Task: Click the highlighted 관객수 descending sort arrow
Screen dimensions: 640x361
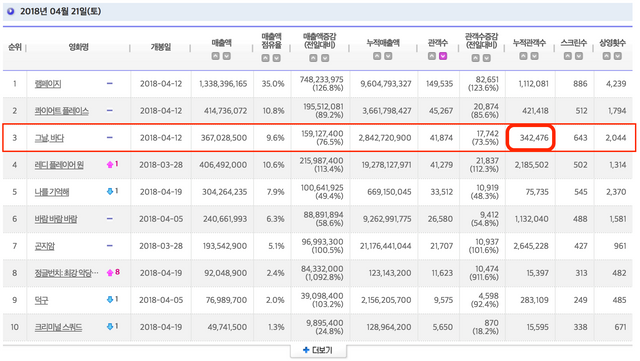Action: pos(443,56)
